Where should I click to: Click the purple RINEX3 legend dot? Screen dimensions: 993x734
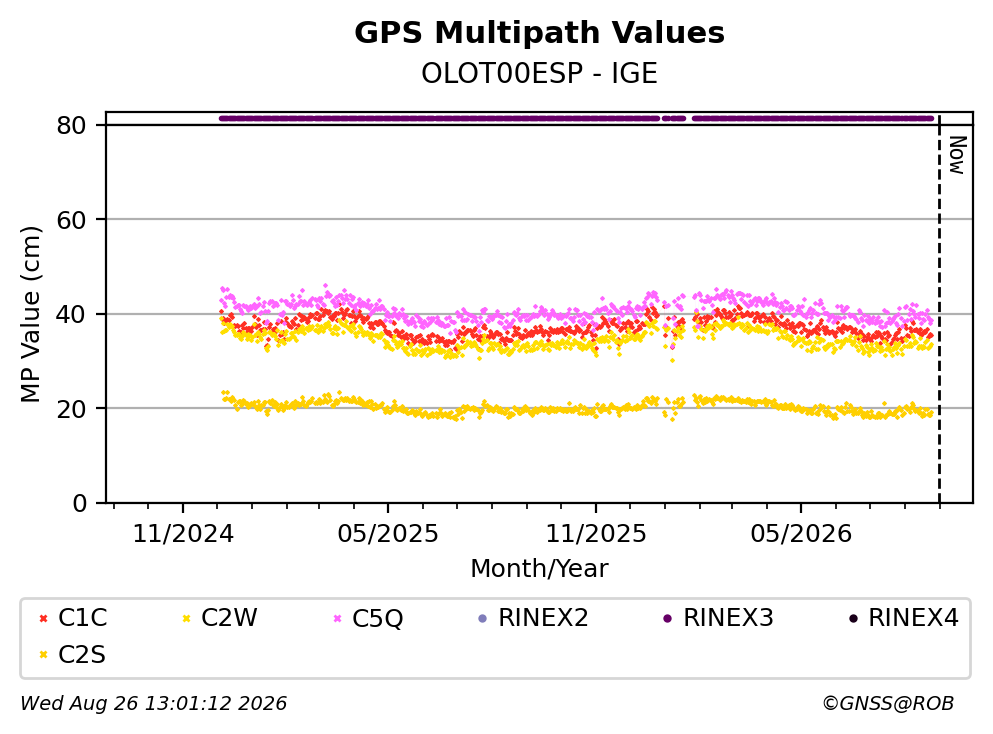(x=667, y=618)
